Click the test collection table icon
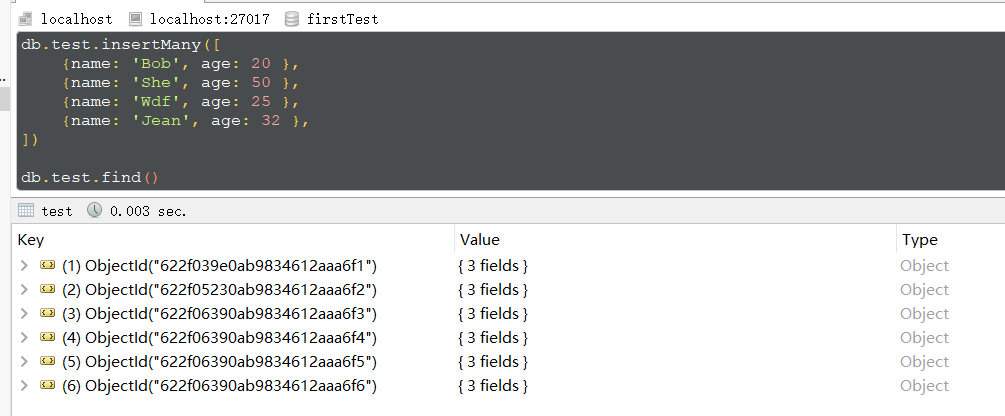Image resolution: width=1005 pixels, height=416 pixels. tap(26, 211)
